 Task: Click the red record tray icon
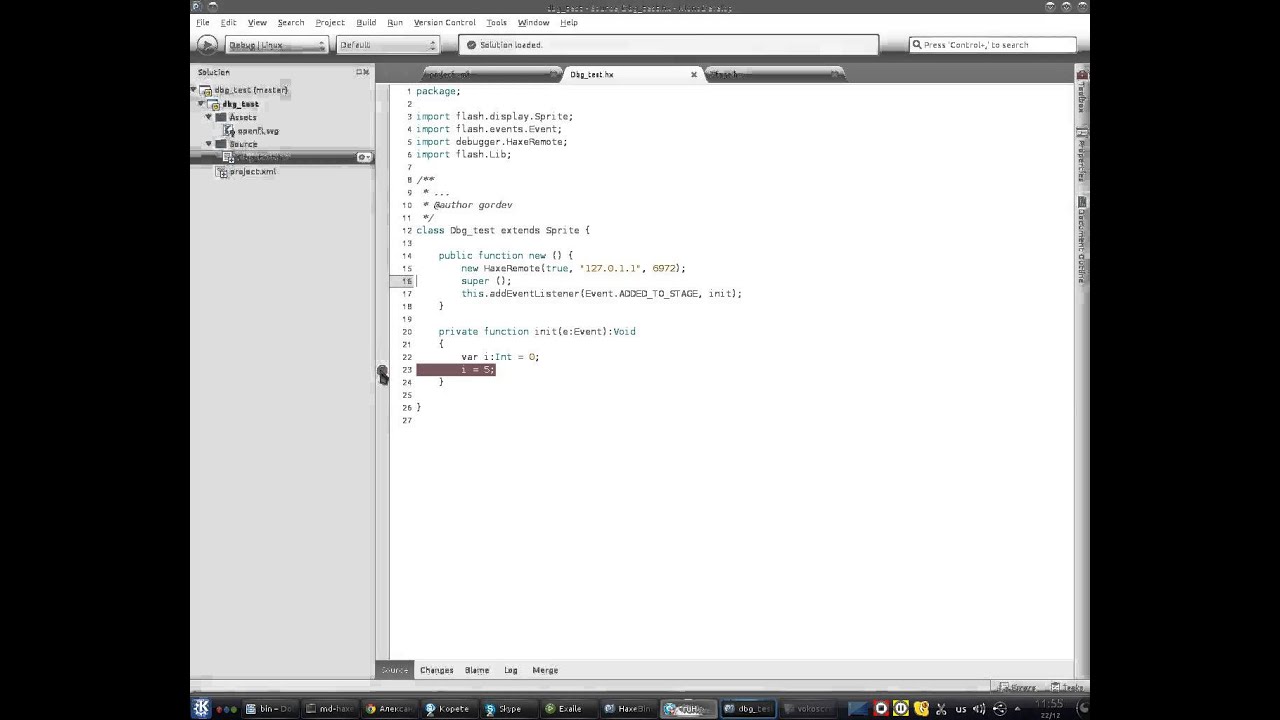coord(881,709)
